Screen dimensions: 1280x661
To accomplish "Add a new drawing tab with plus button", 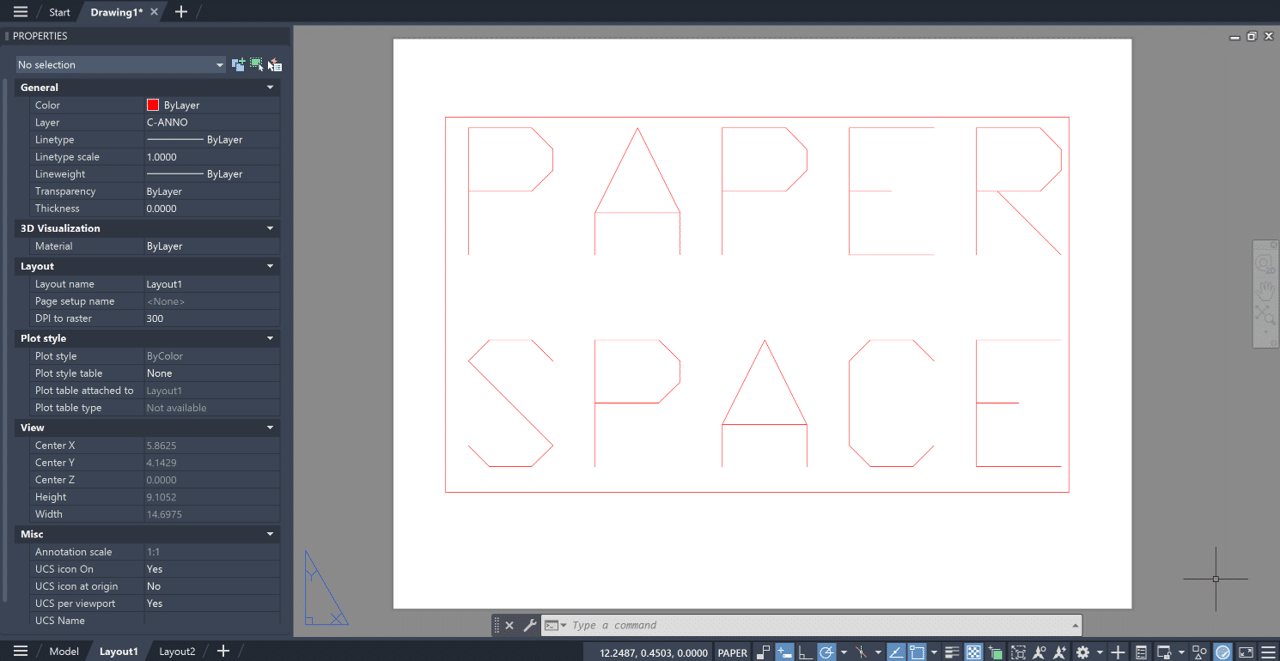I will pyautogui.click(x=181, y=12).
